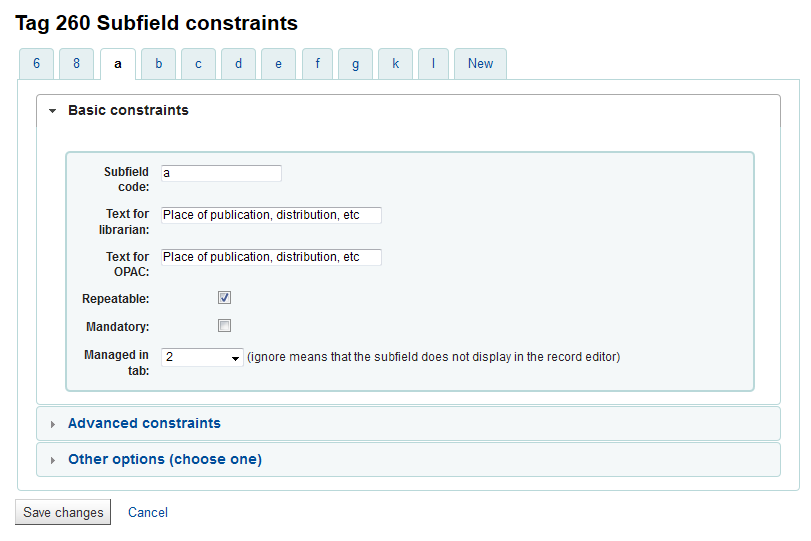Go to subfield tab f
Screen dimensions: 811x541
[x=317, y=64]
